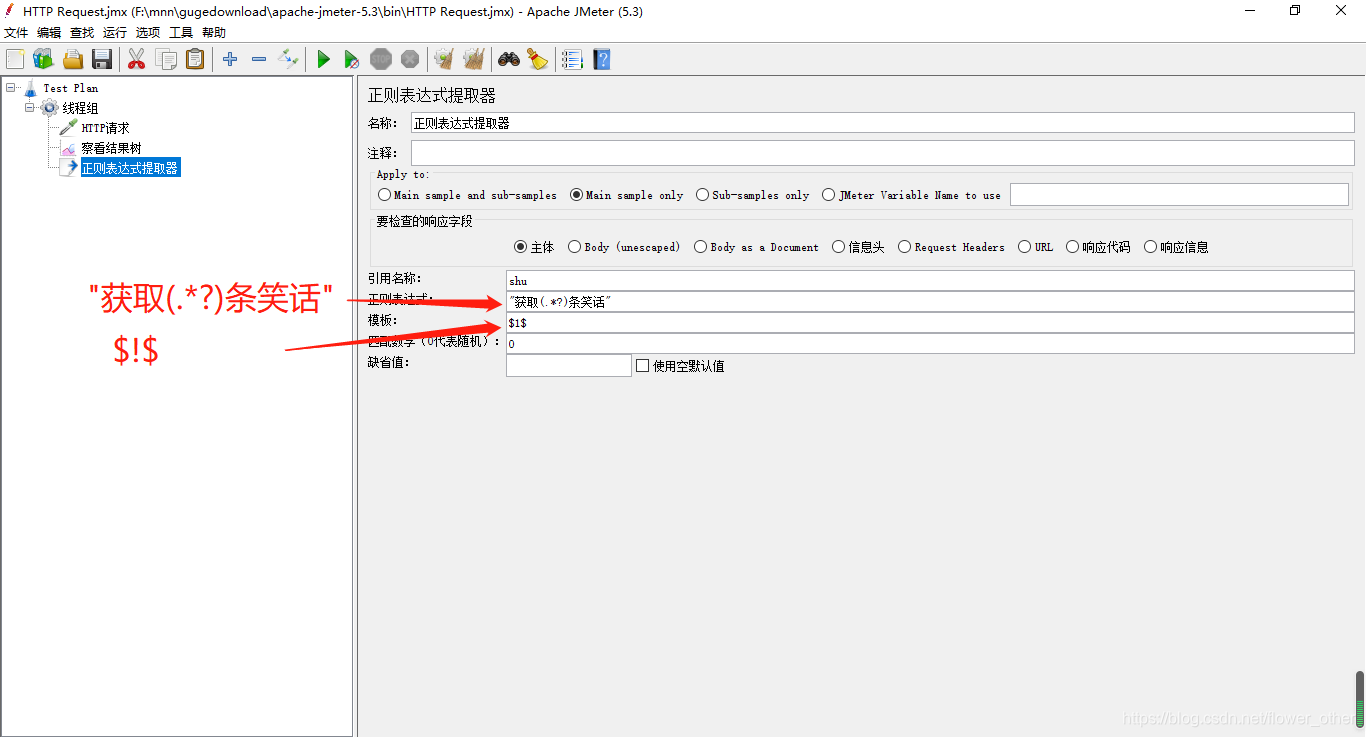The image size is (1366, 737).
Task: Select Test Plan in tree
Action: click(x=71, y=88)
